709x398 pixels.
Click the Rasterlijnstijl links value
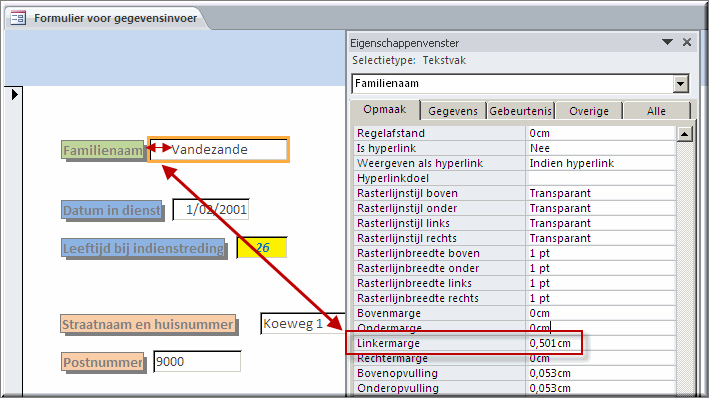[x=601, y=223]
